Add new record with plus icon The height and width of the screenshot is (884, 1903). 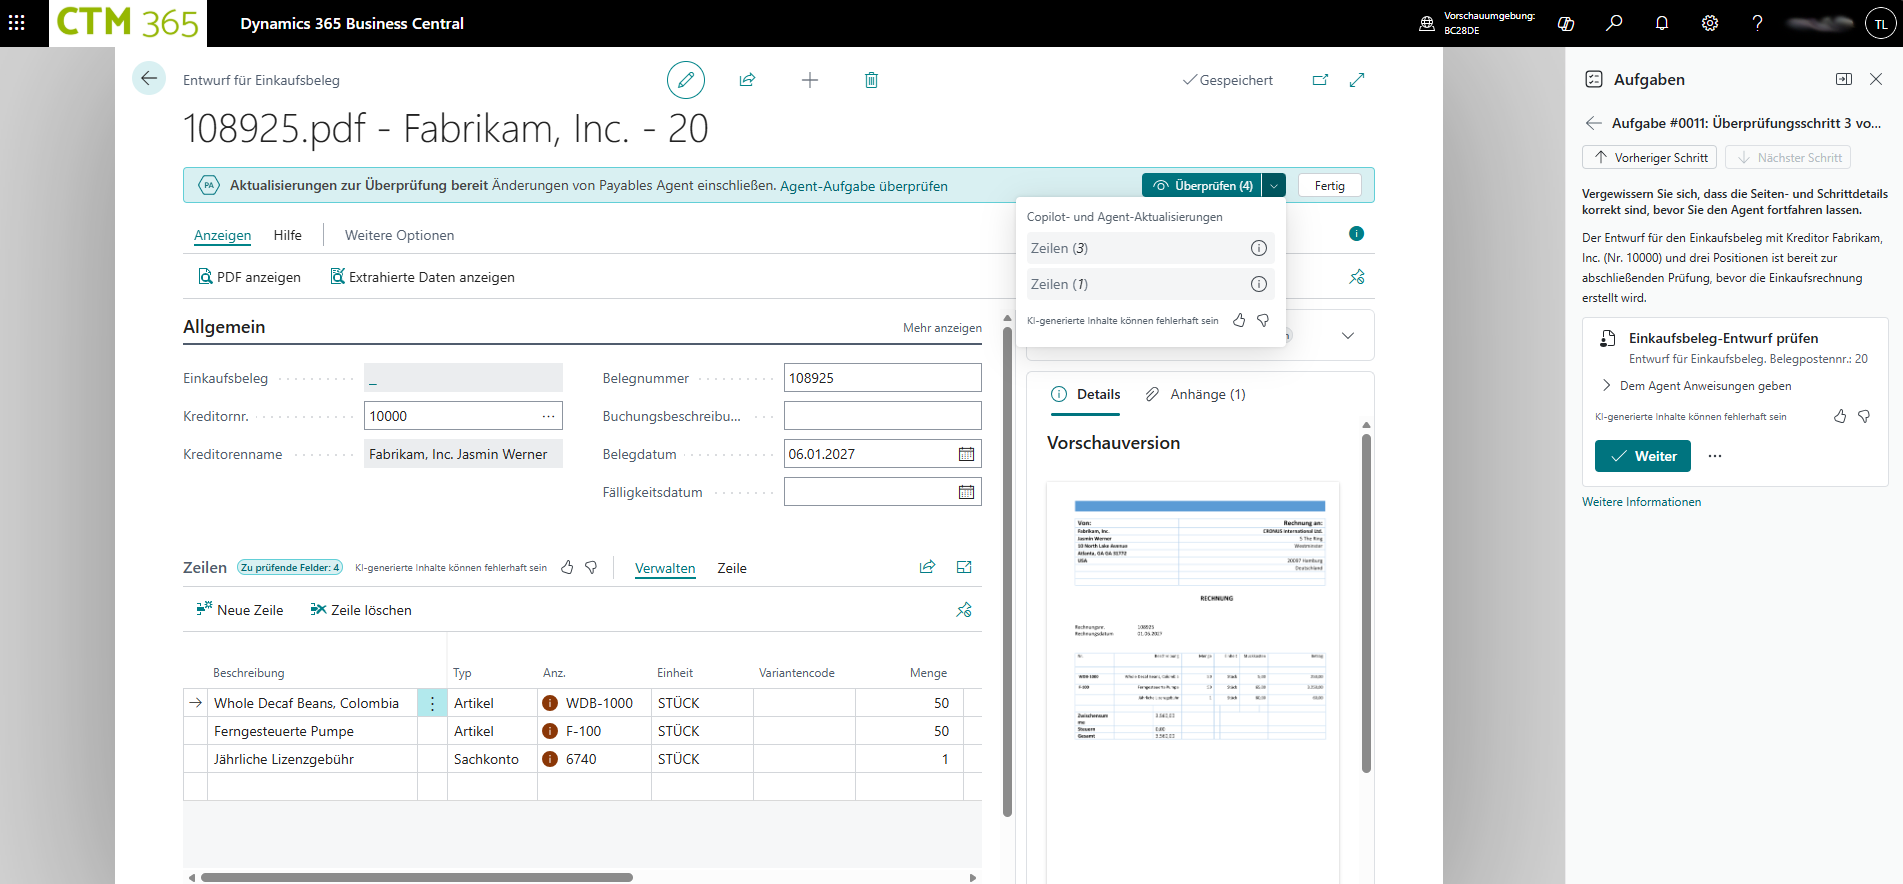[x=810, y=80]
